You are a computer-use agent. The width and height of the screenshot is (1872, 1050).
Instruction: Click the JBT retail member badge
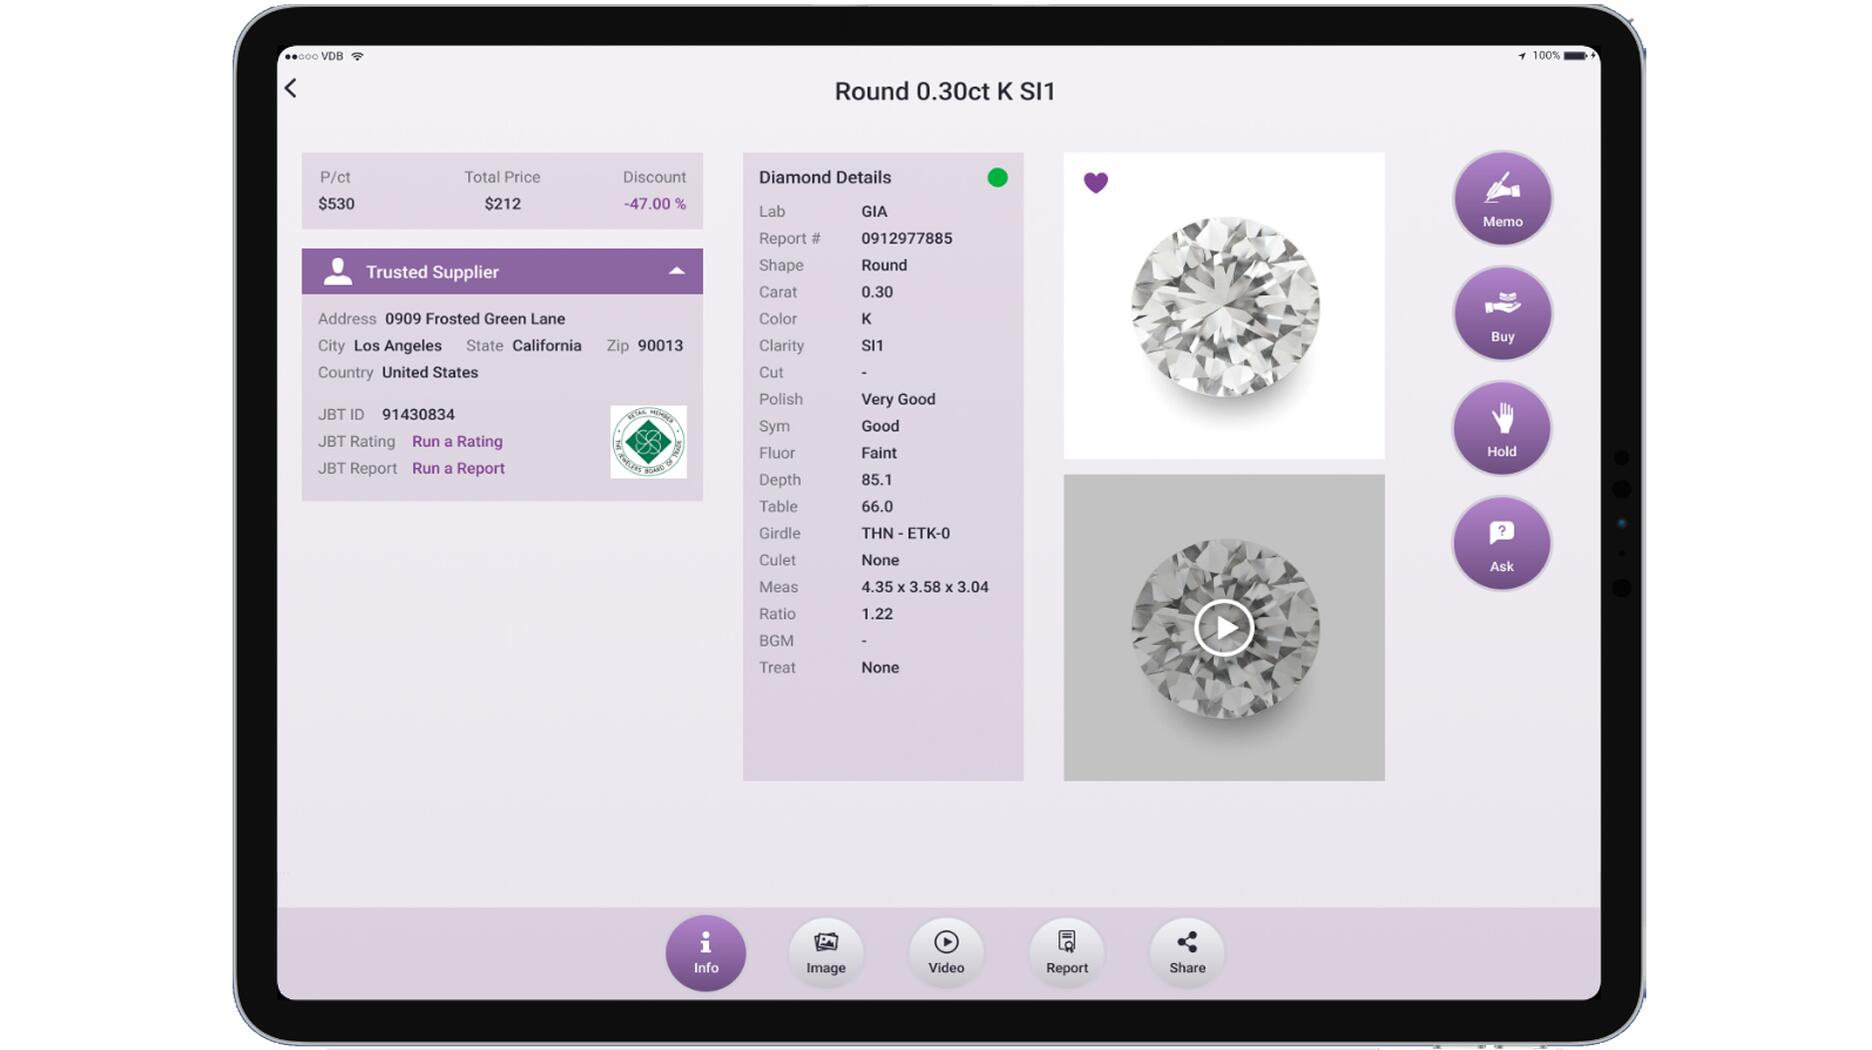[x=648, y=441]
